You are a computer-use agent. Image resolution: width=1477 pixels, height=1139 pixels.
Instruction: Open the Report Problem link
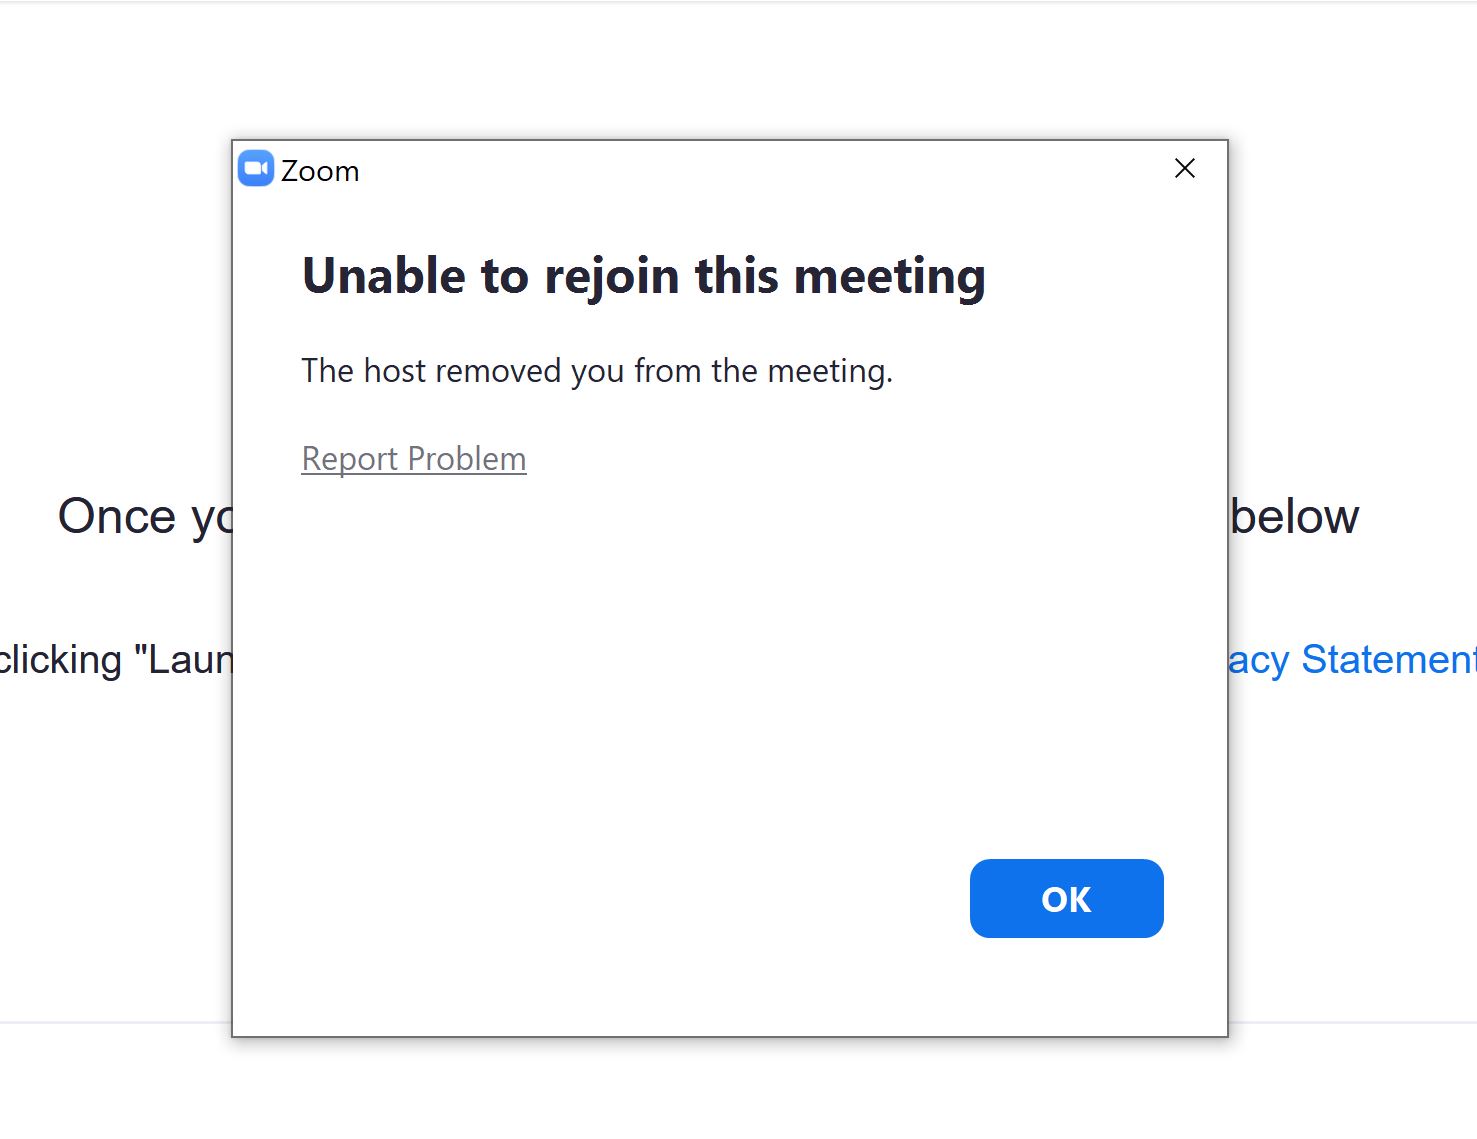(x=414, y=459)
